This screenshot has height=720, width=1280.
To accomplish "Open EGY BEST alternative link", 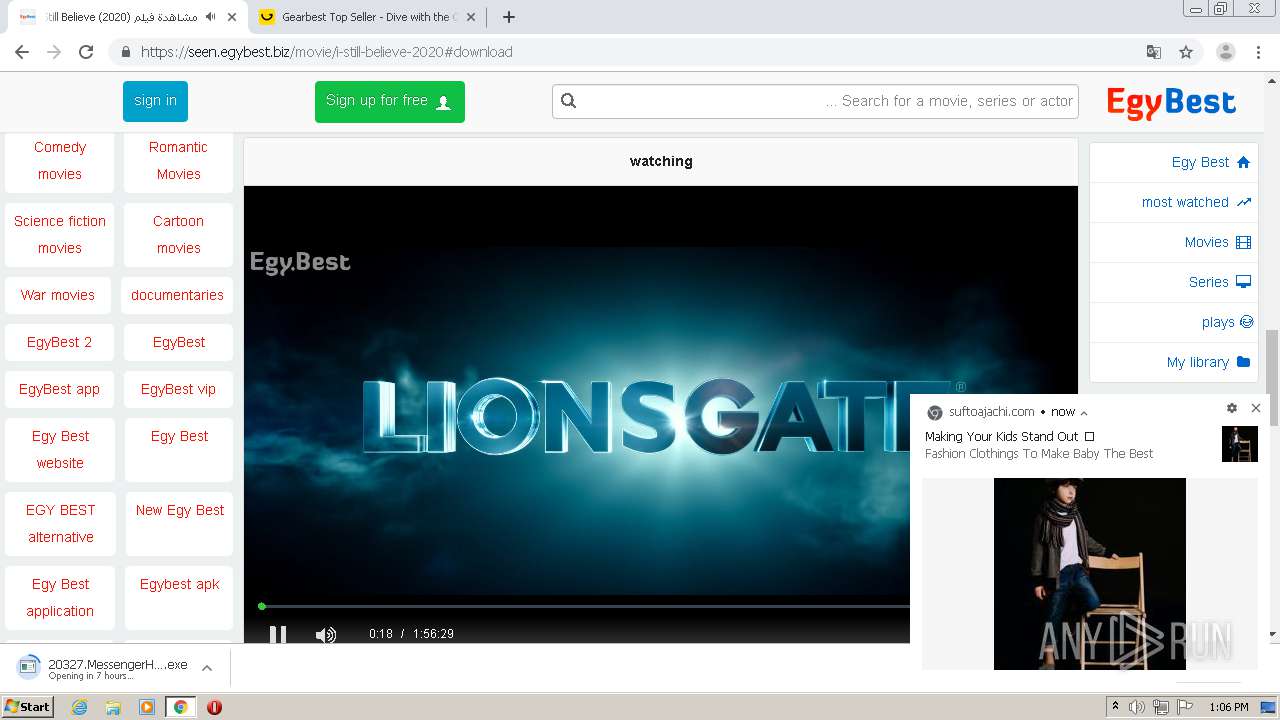I will 60,523.
